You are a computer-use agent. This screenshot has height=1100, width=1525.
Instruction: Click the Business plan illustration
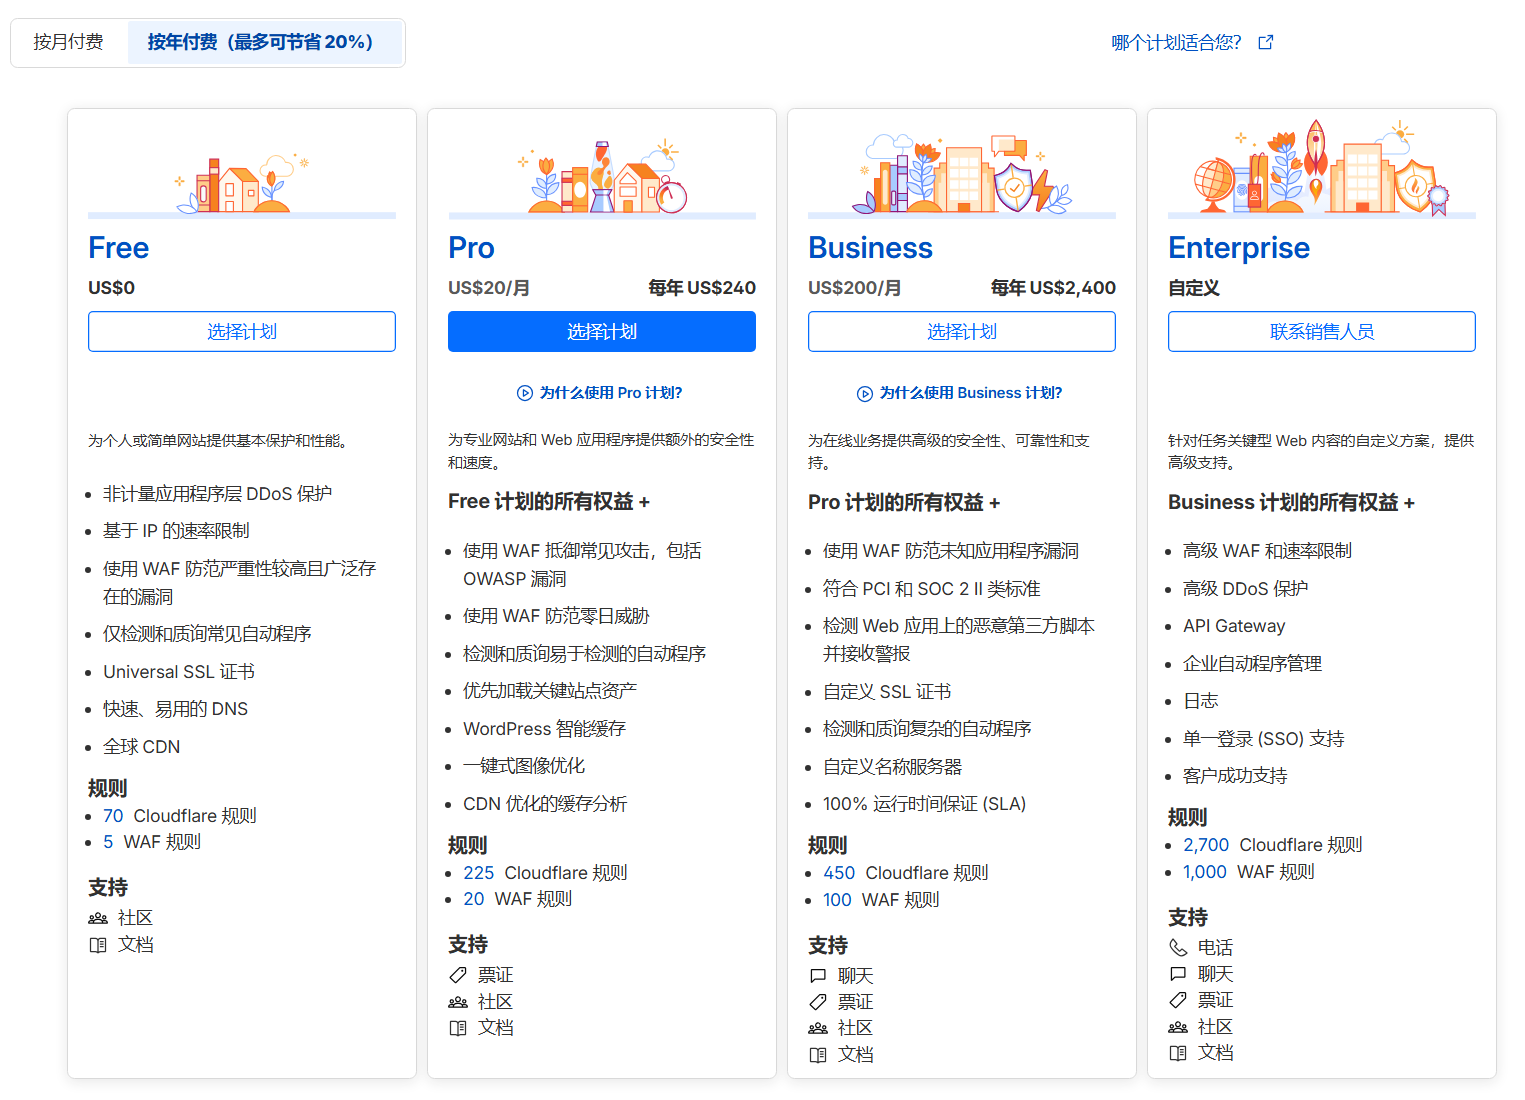tap(962, 174)
